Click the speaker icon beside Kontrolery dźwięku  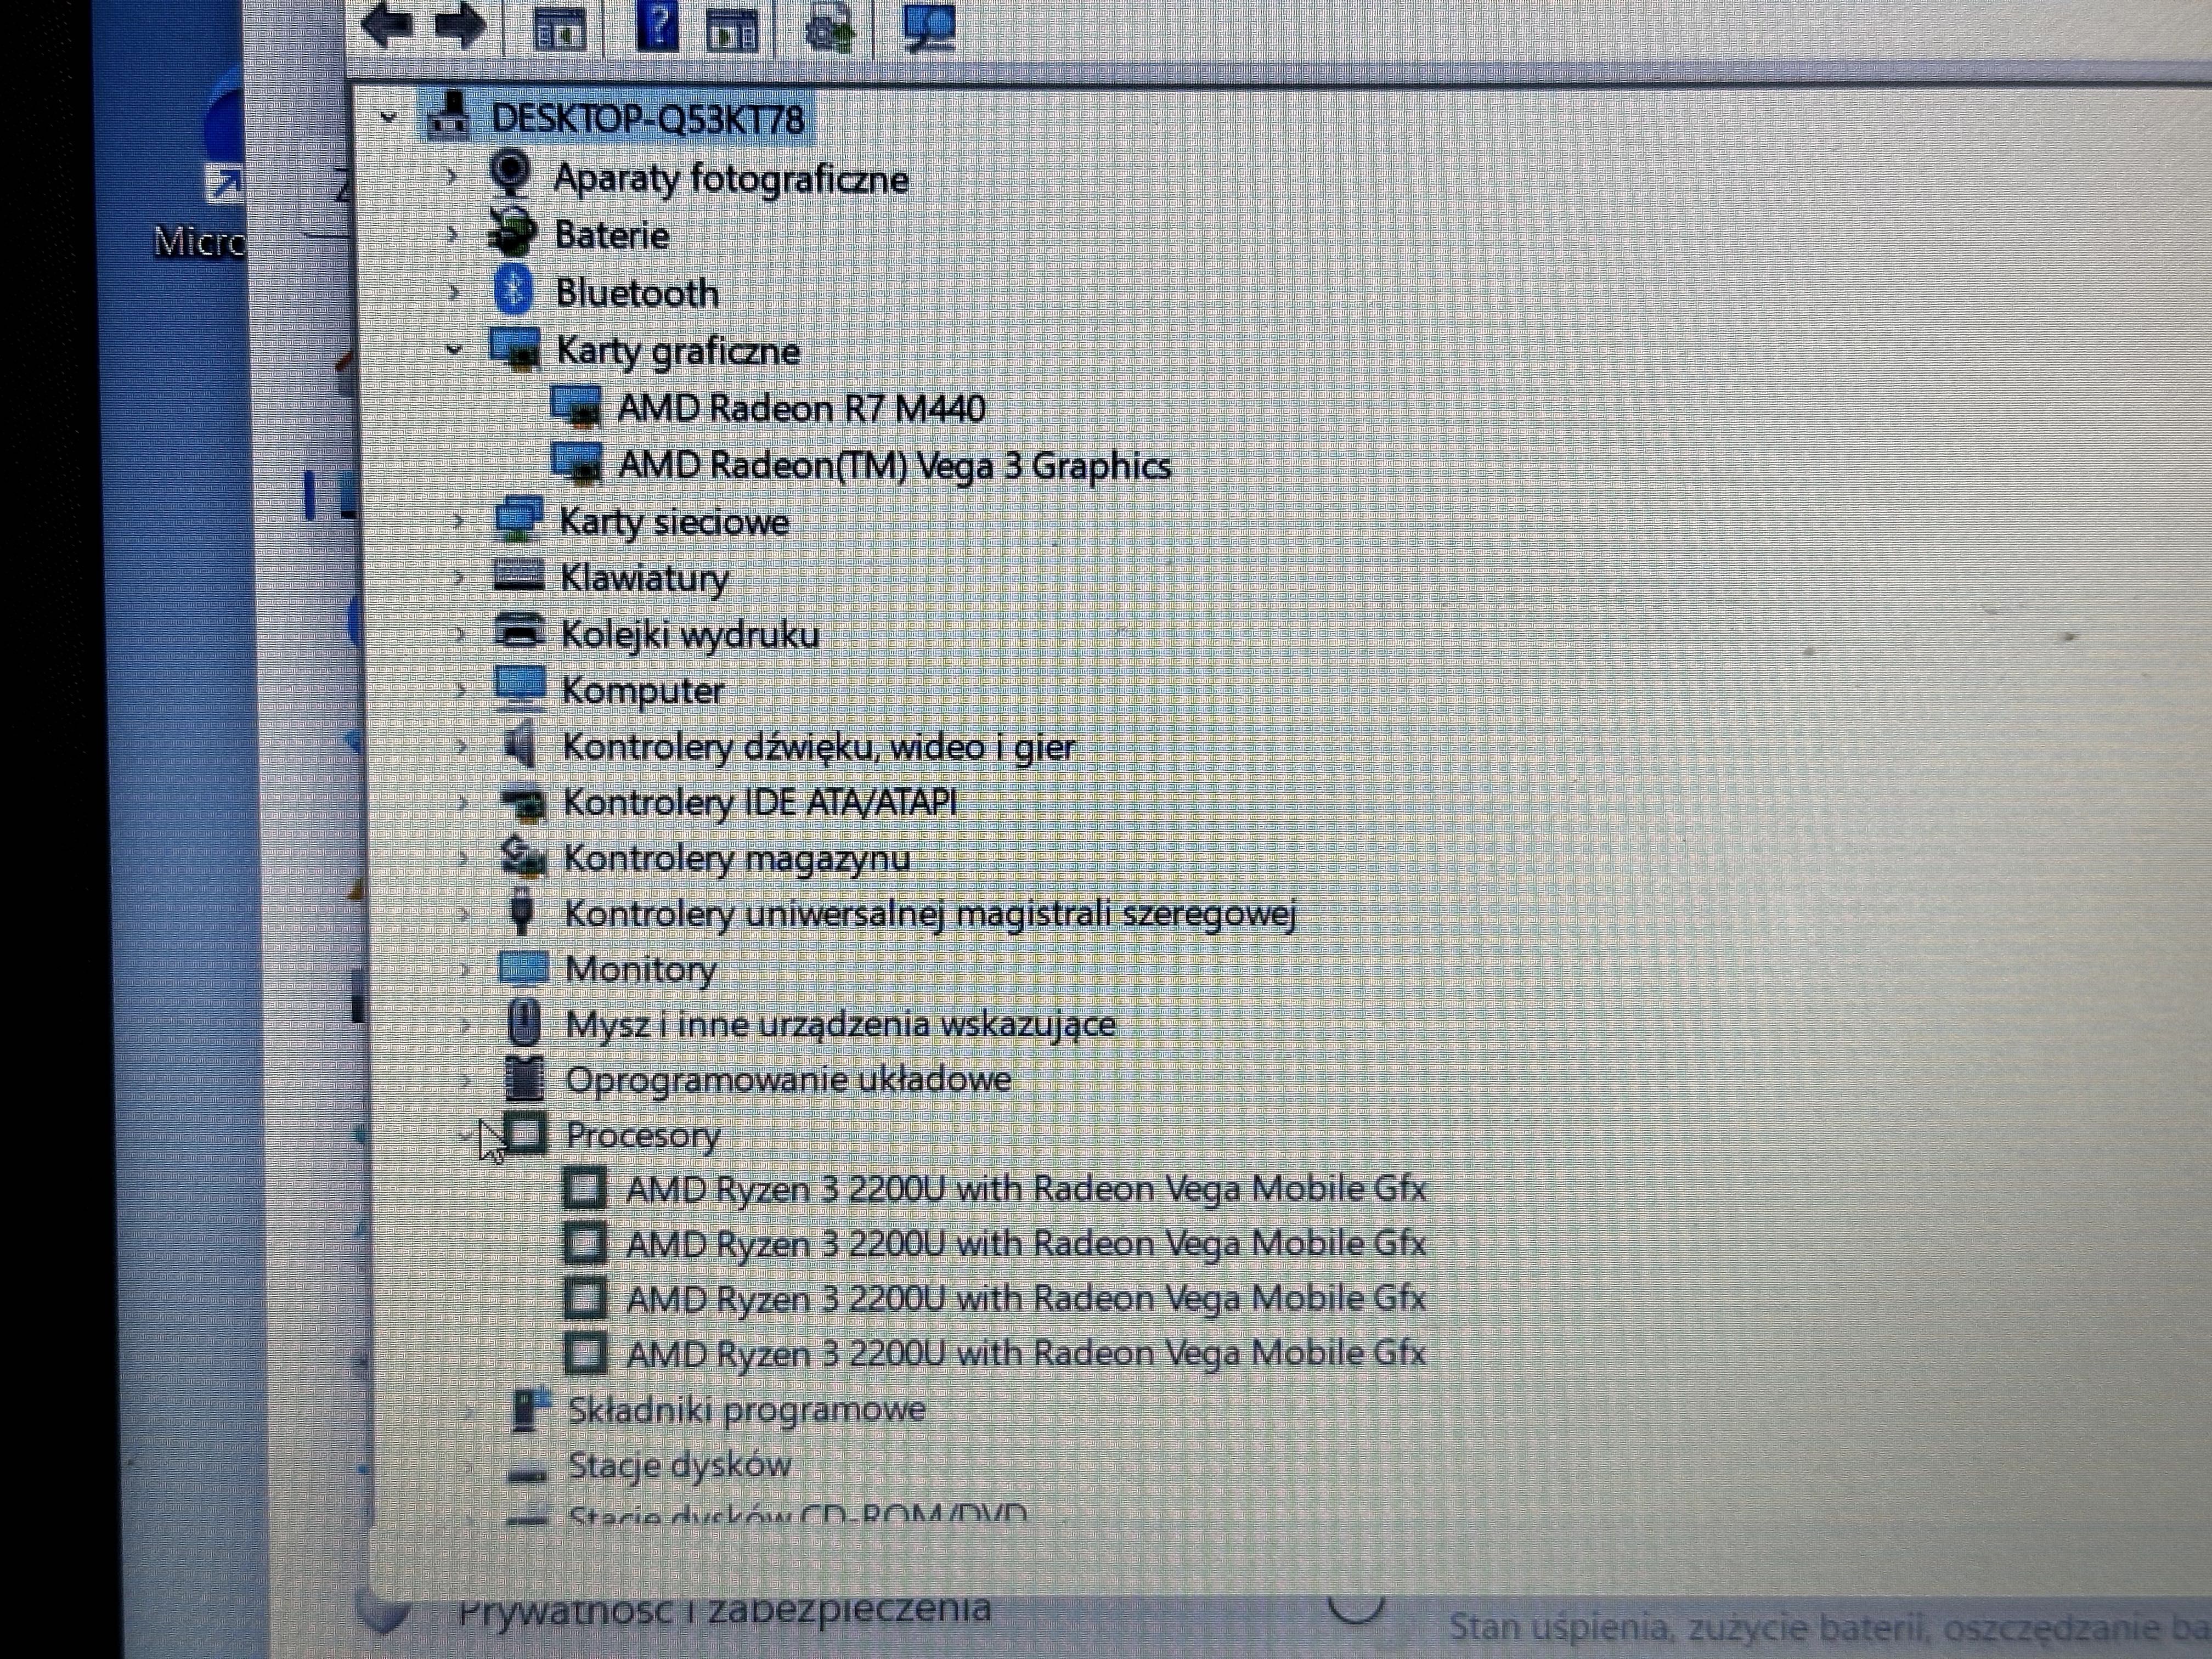pyautogui.click(x=519, y=745)
